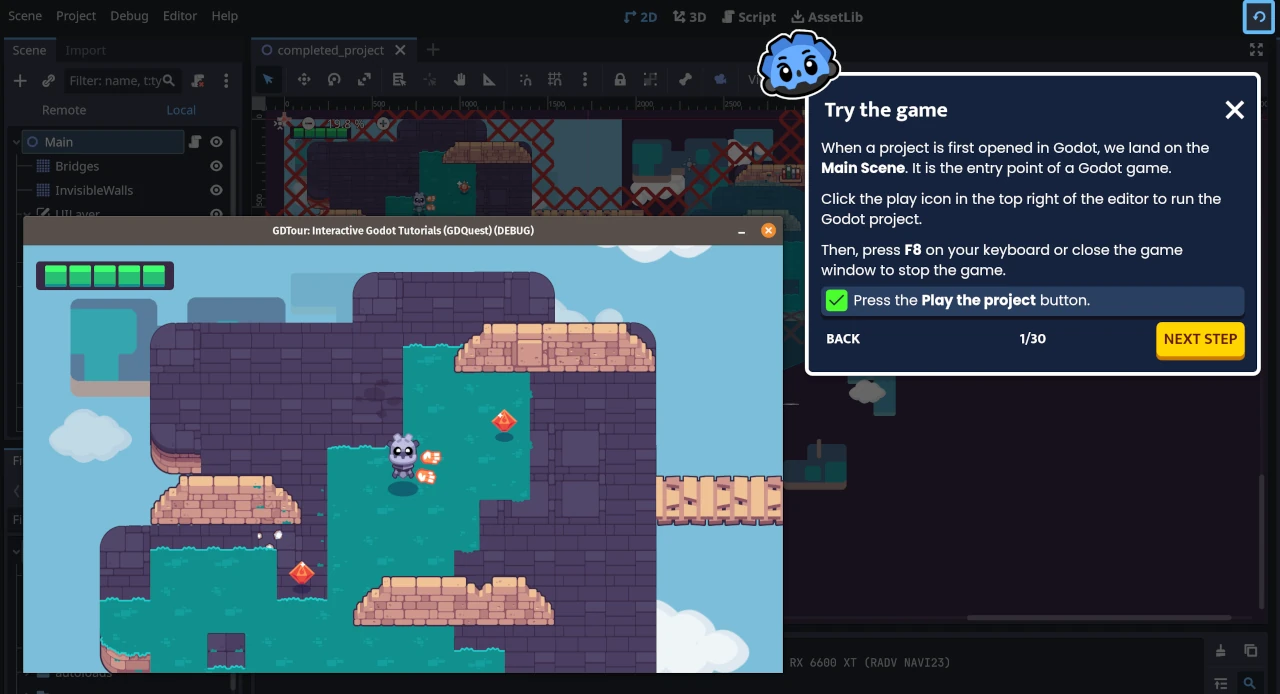Toggle smart snapping magnet icon
Image resolution: width=1280 pixels, height=694 pixels.
(525, 80)
